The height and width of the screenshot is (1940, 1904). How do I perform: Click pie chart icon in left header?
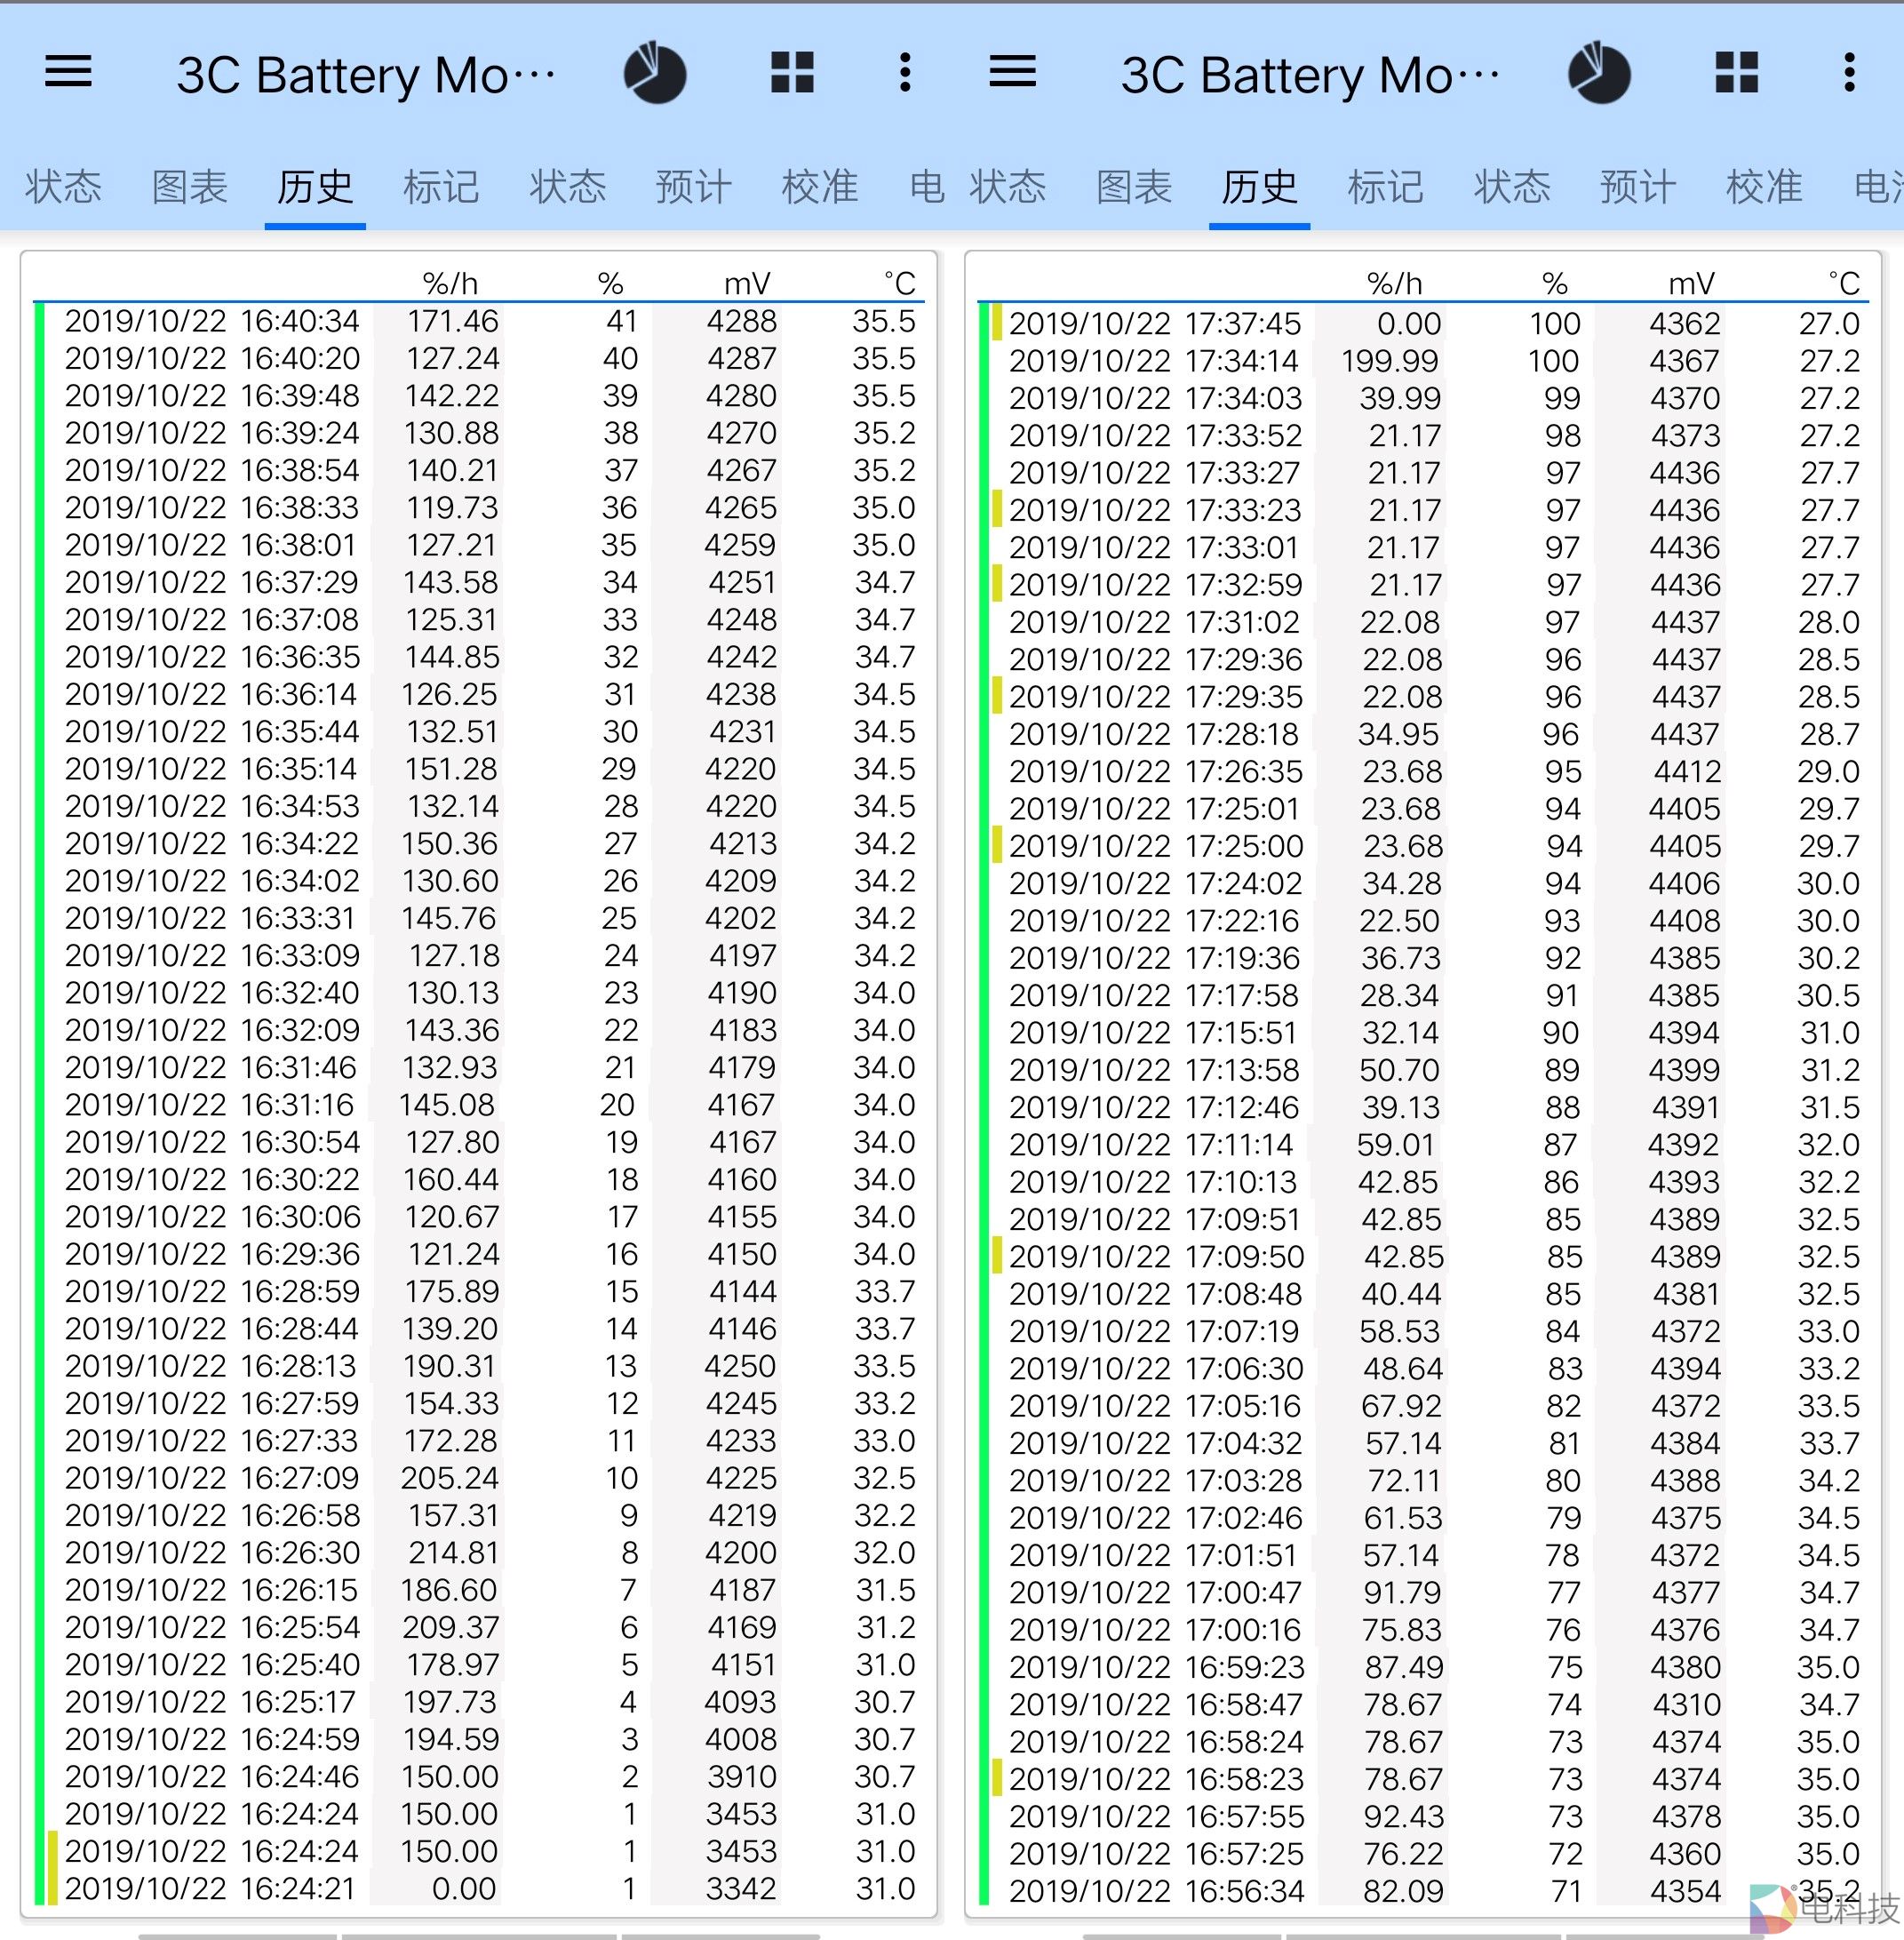click(x=655, y=73)
